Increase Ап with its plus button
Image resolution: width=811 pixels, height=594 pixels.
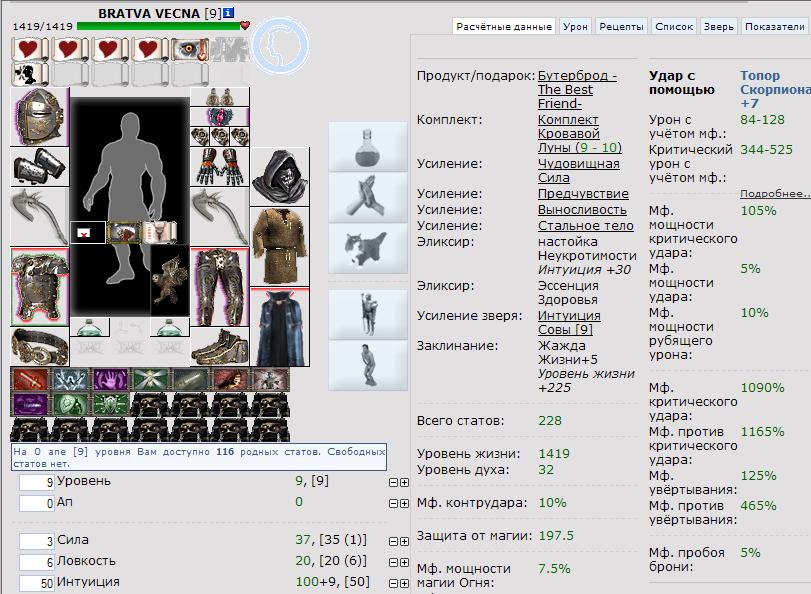click(x=404, y=503)
